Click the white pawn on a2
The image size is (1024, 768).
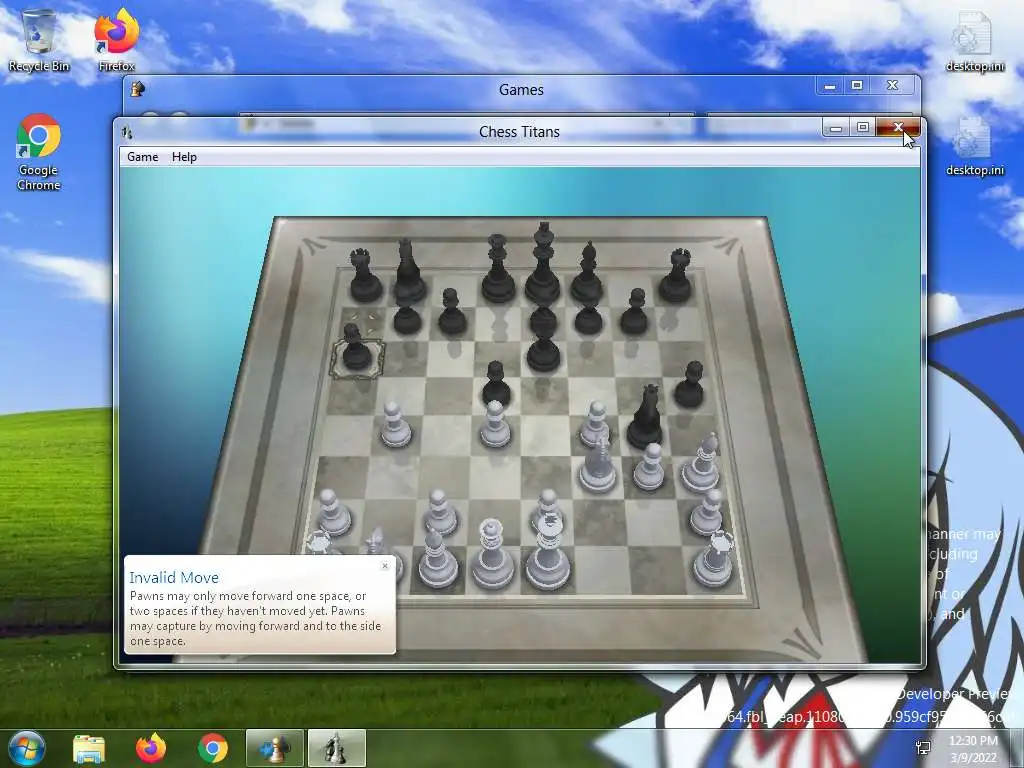(x=334, y=514)
